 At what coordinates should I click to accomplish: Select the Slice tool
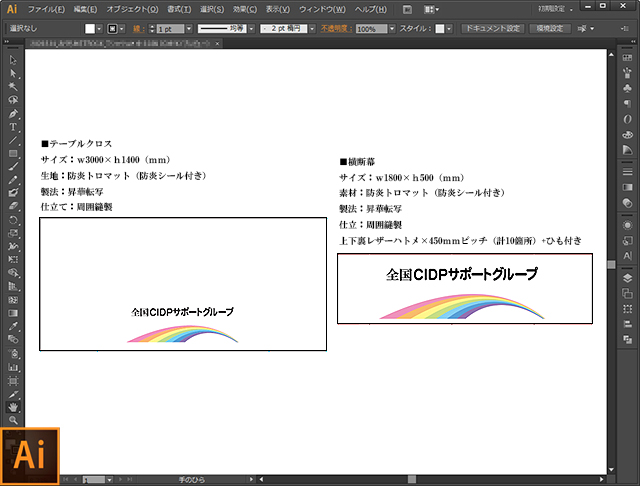coord(13,394)
